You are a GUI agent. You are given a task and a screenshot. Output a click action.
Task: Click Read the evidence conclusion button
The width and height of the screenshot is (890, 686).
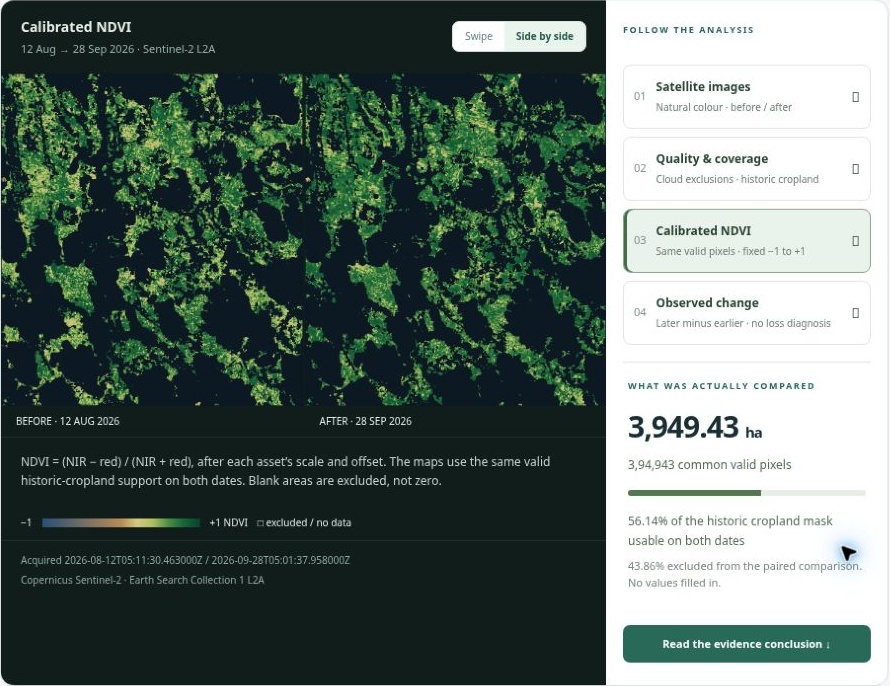pos(746,643)
